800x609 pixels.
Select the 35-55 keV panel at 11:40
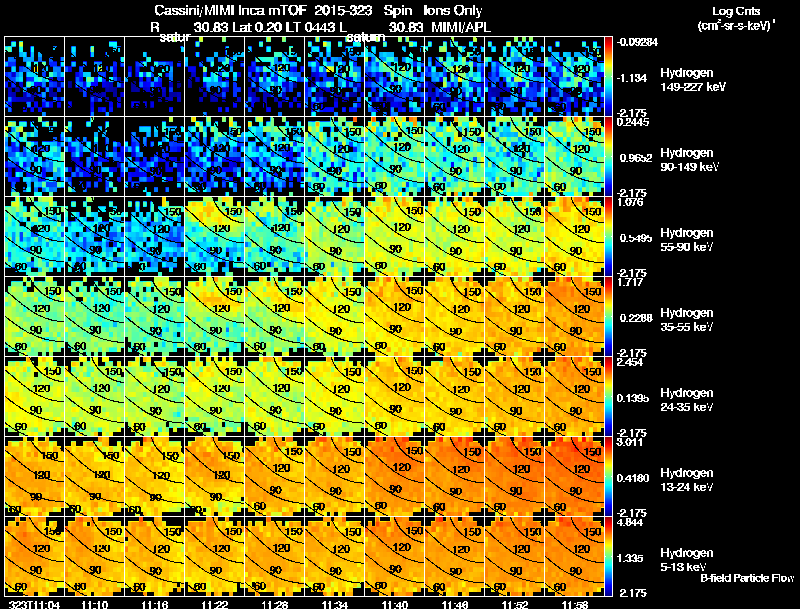pyautogui.click(x=395, y=317)
